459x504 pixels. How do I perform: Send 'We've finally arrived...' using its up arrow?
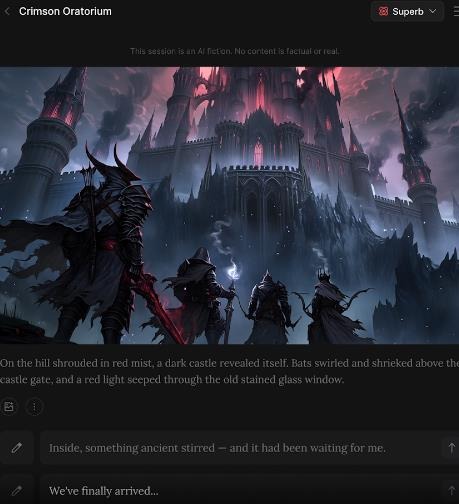[x=451, y=490]
